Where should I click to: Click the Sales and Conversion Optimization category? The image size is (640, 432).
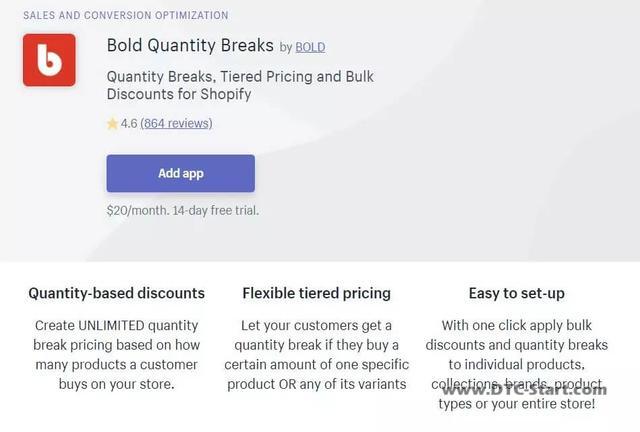coord(126,16)
